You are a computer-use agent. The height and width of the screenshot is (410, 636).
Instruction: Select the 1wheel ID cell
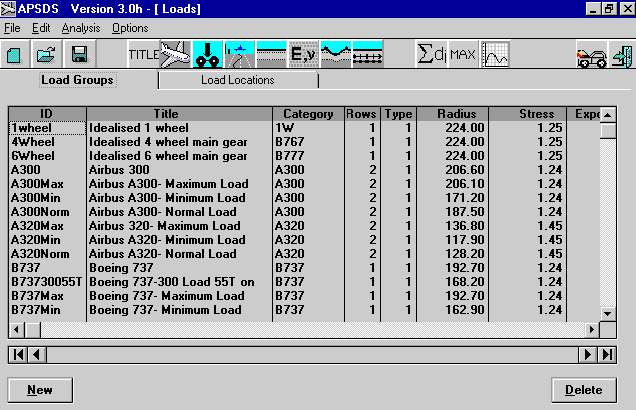(x=47, y=128)
